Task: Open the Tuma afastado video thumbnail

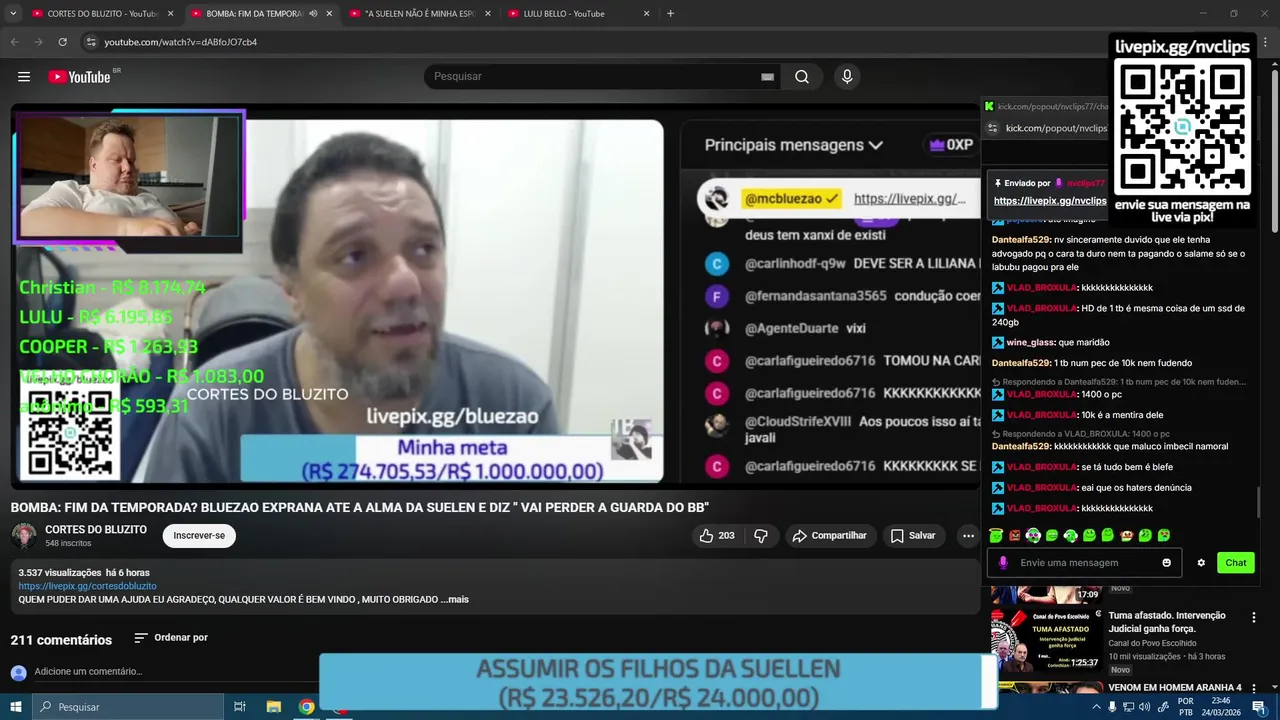Action: click(x=1046, y=640)
